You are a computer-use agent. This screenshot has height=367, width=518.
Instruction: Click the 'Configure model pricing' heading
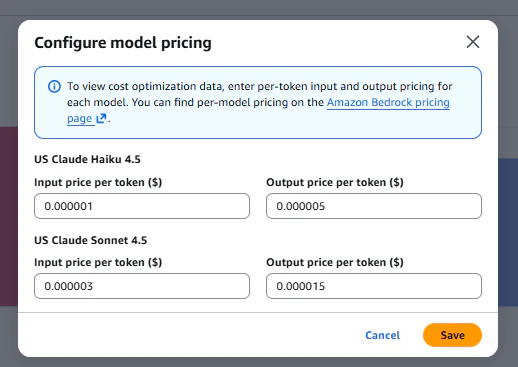pos(123,43)
